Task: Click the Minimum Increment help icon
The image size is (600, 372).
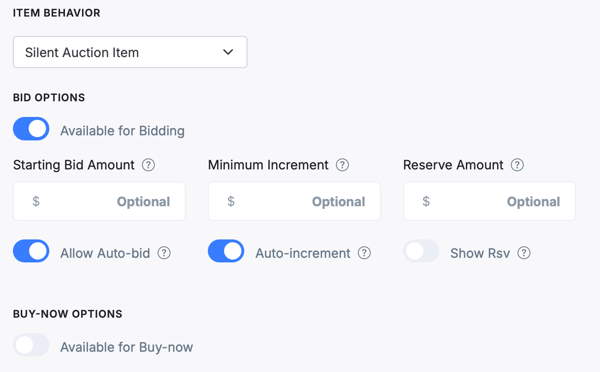Action: click(x=342, y=165)
